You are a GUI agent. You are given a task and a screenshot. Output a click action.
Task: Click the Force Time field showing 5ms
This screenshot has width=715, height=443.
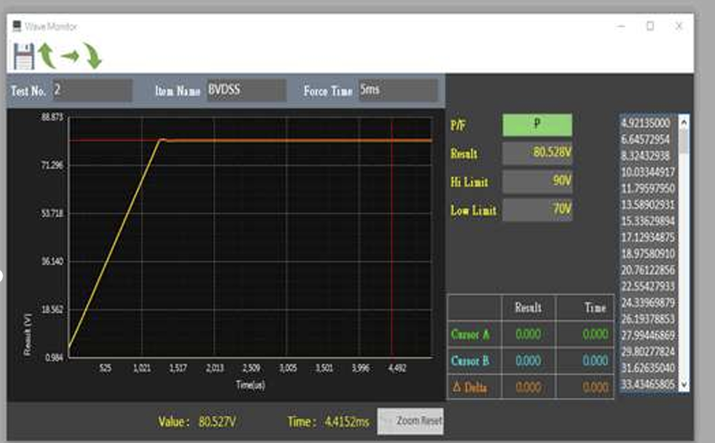pos(398,90)
